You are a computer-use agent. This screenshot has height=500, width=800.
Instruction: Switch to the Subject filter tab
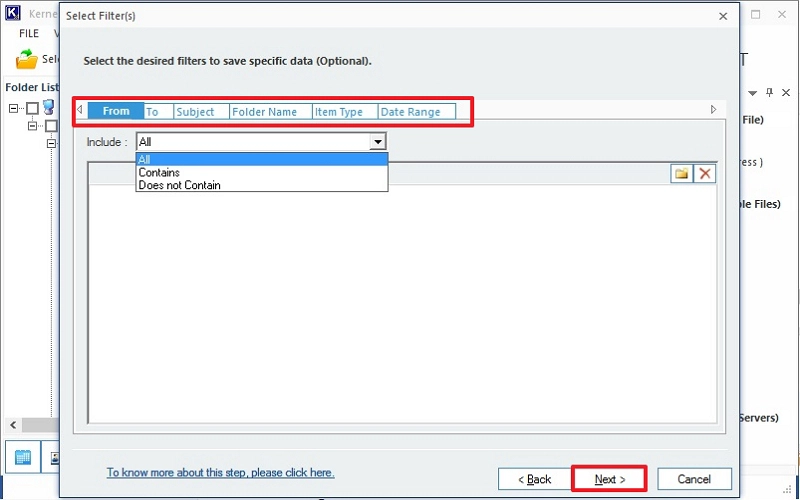(195, 112)
